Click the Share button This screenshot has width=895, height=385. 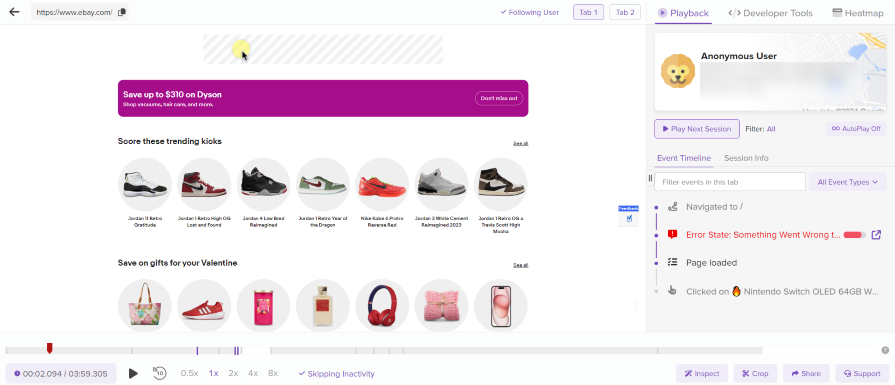pos(806,374)
